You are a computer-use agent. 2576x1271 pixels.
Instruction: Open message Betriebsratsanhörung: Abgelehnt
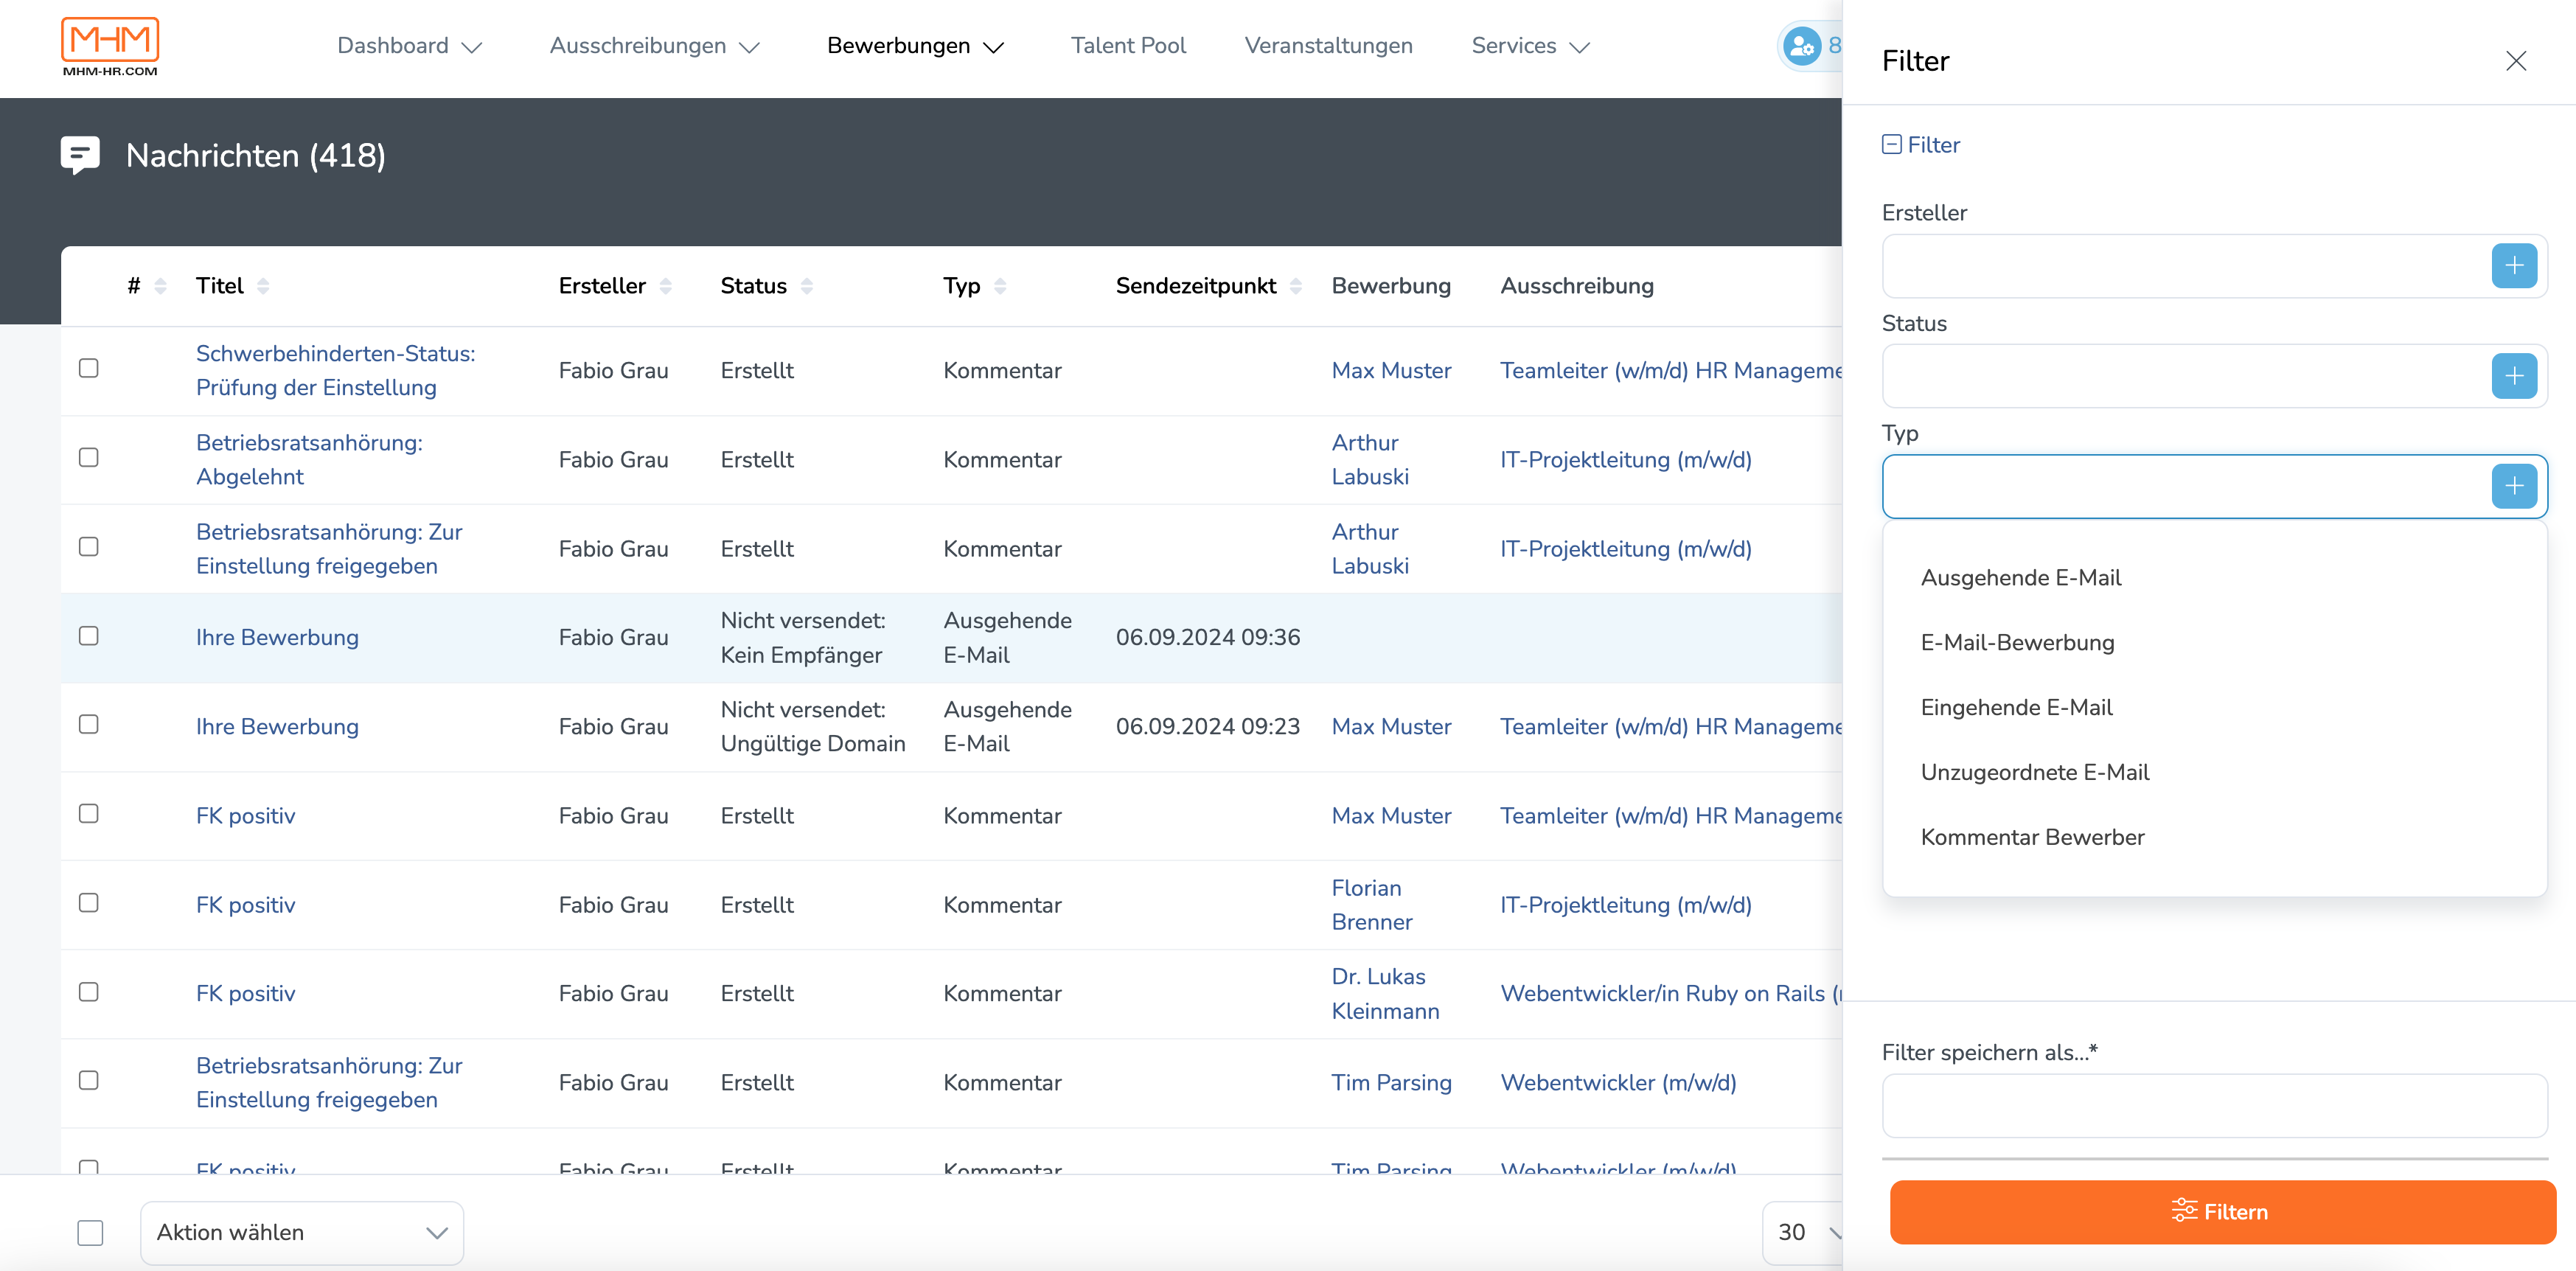pyautogui.click(x=309, y=459)
